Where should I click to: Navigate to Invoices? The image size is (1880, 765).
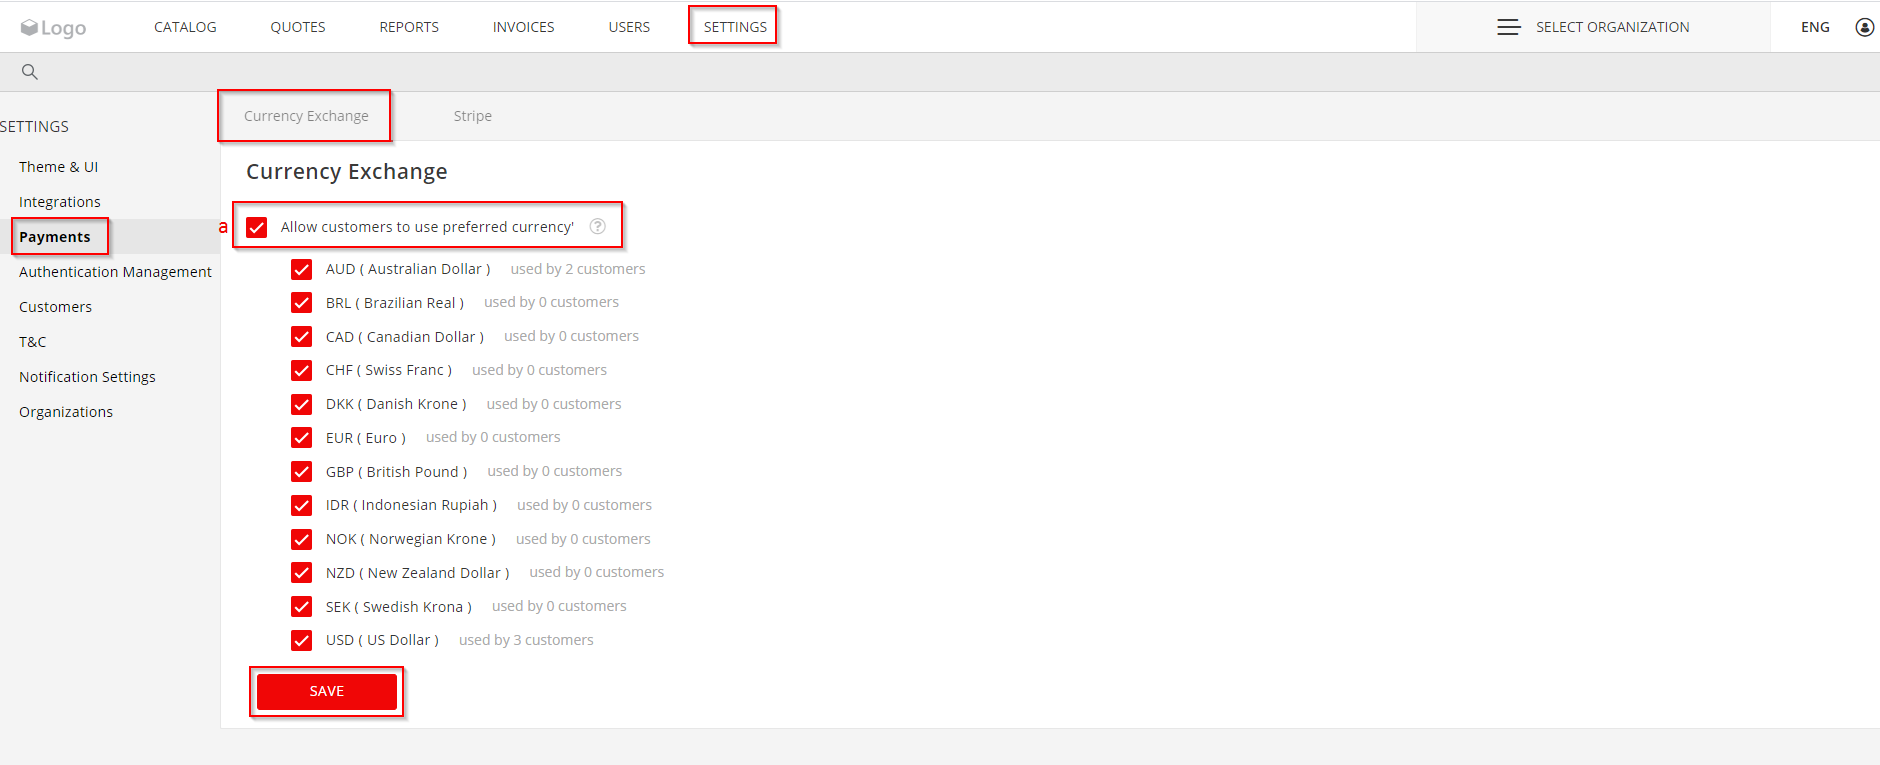click(523, 27)
